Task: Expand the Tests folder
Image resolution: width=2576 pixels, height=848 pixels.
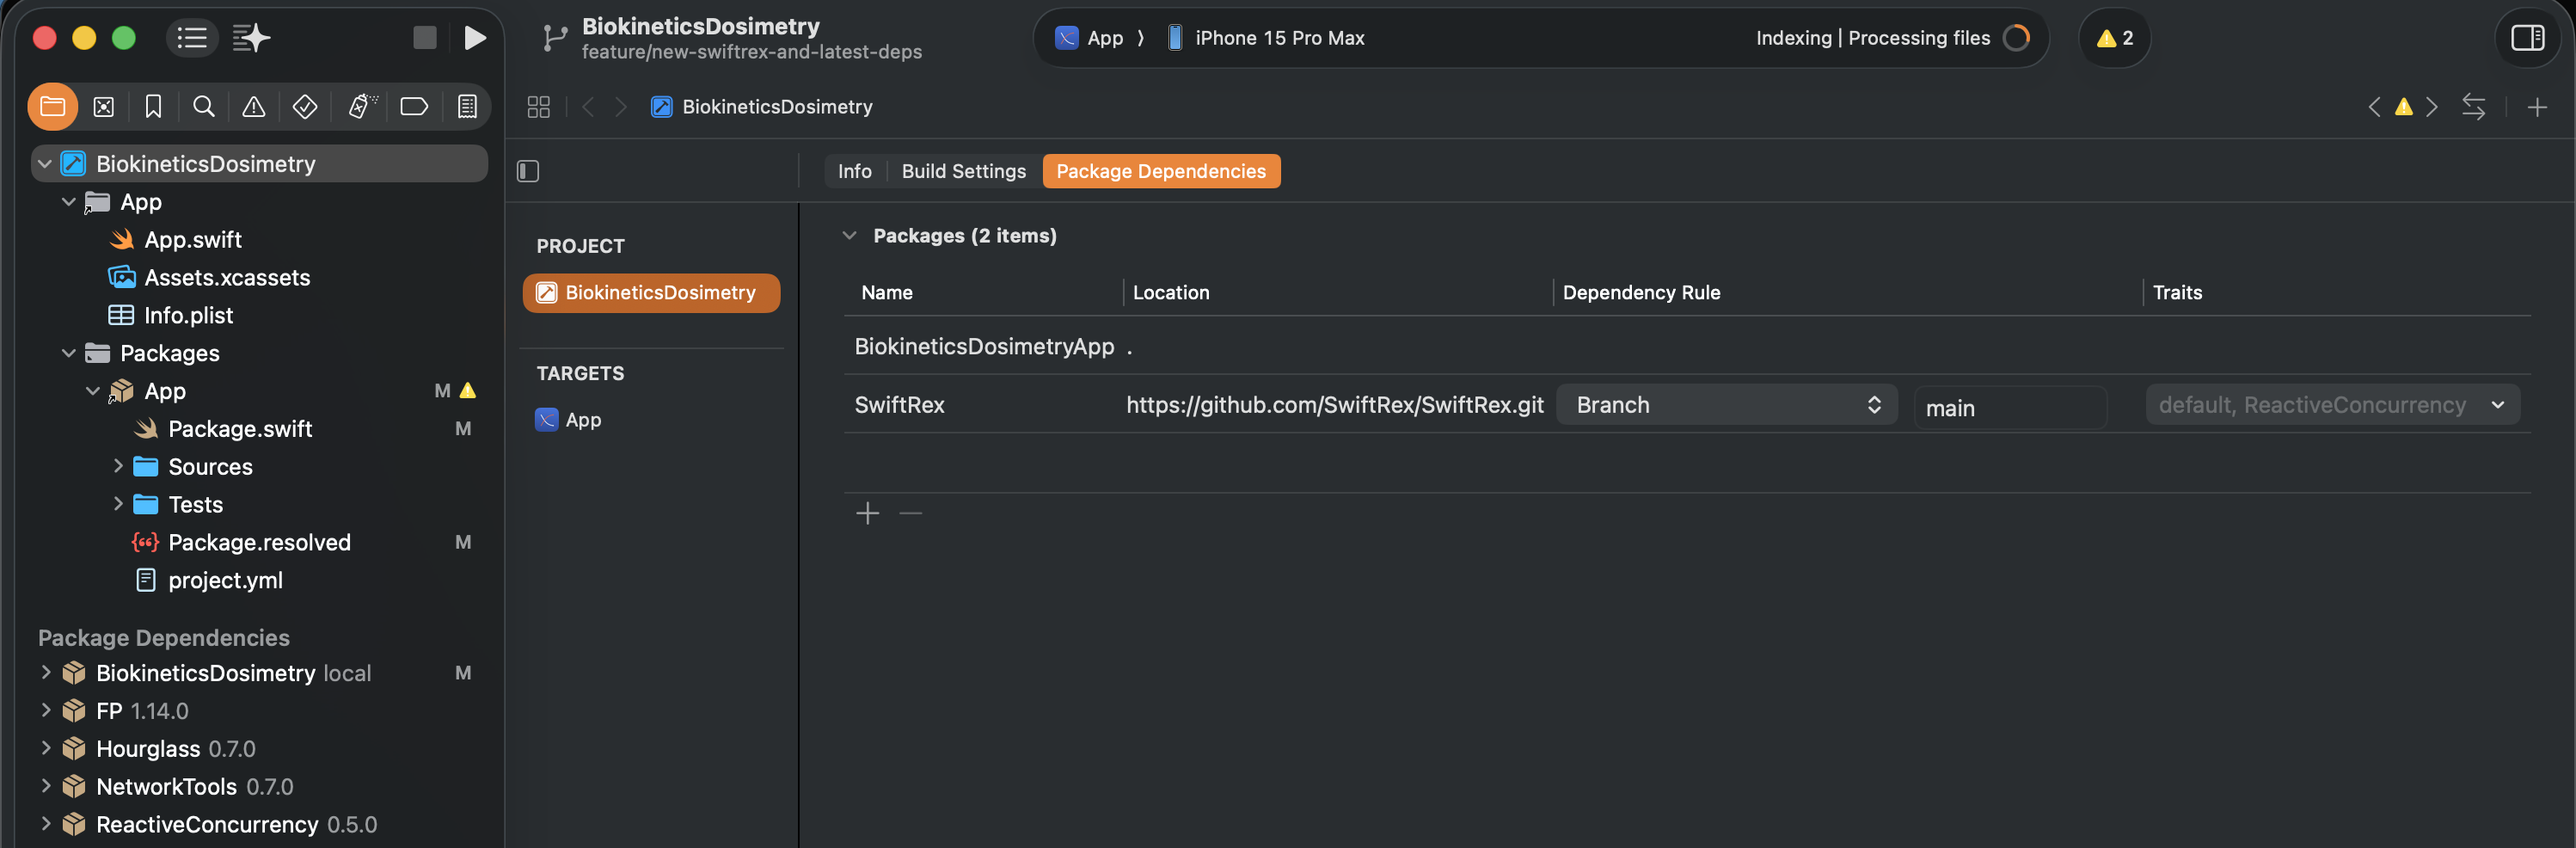Action: click(x=118, y=505)
